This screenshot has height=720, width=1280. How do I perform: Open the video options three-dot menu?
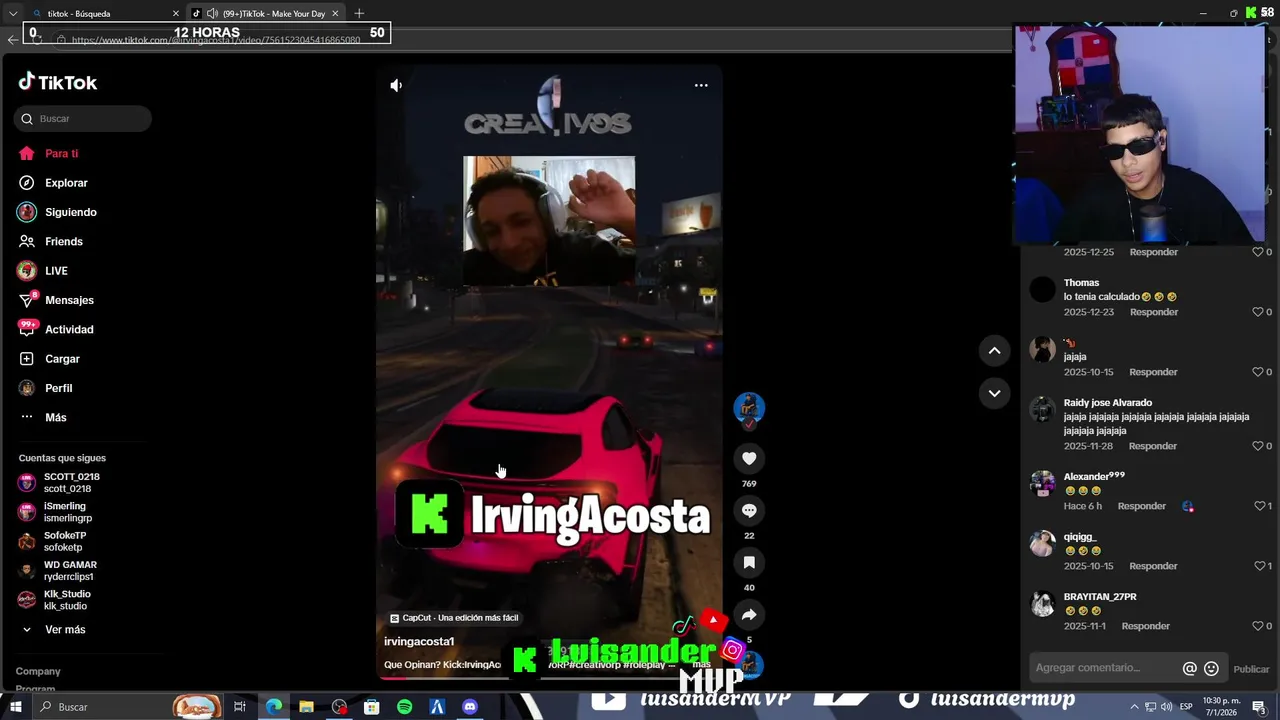pos(701,86)
